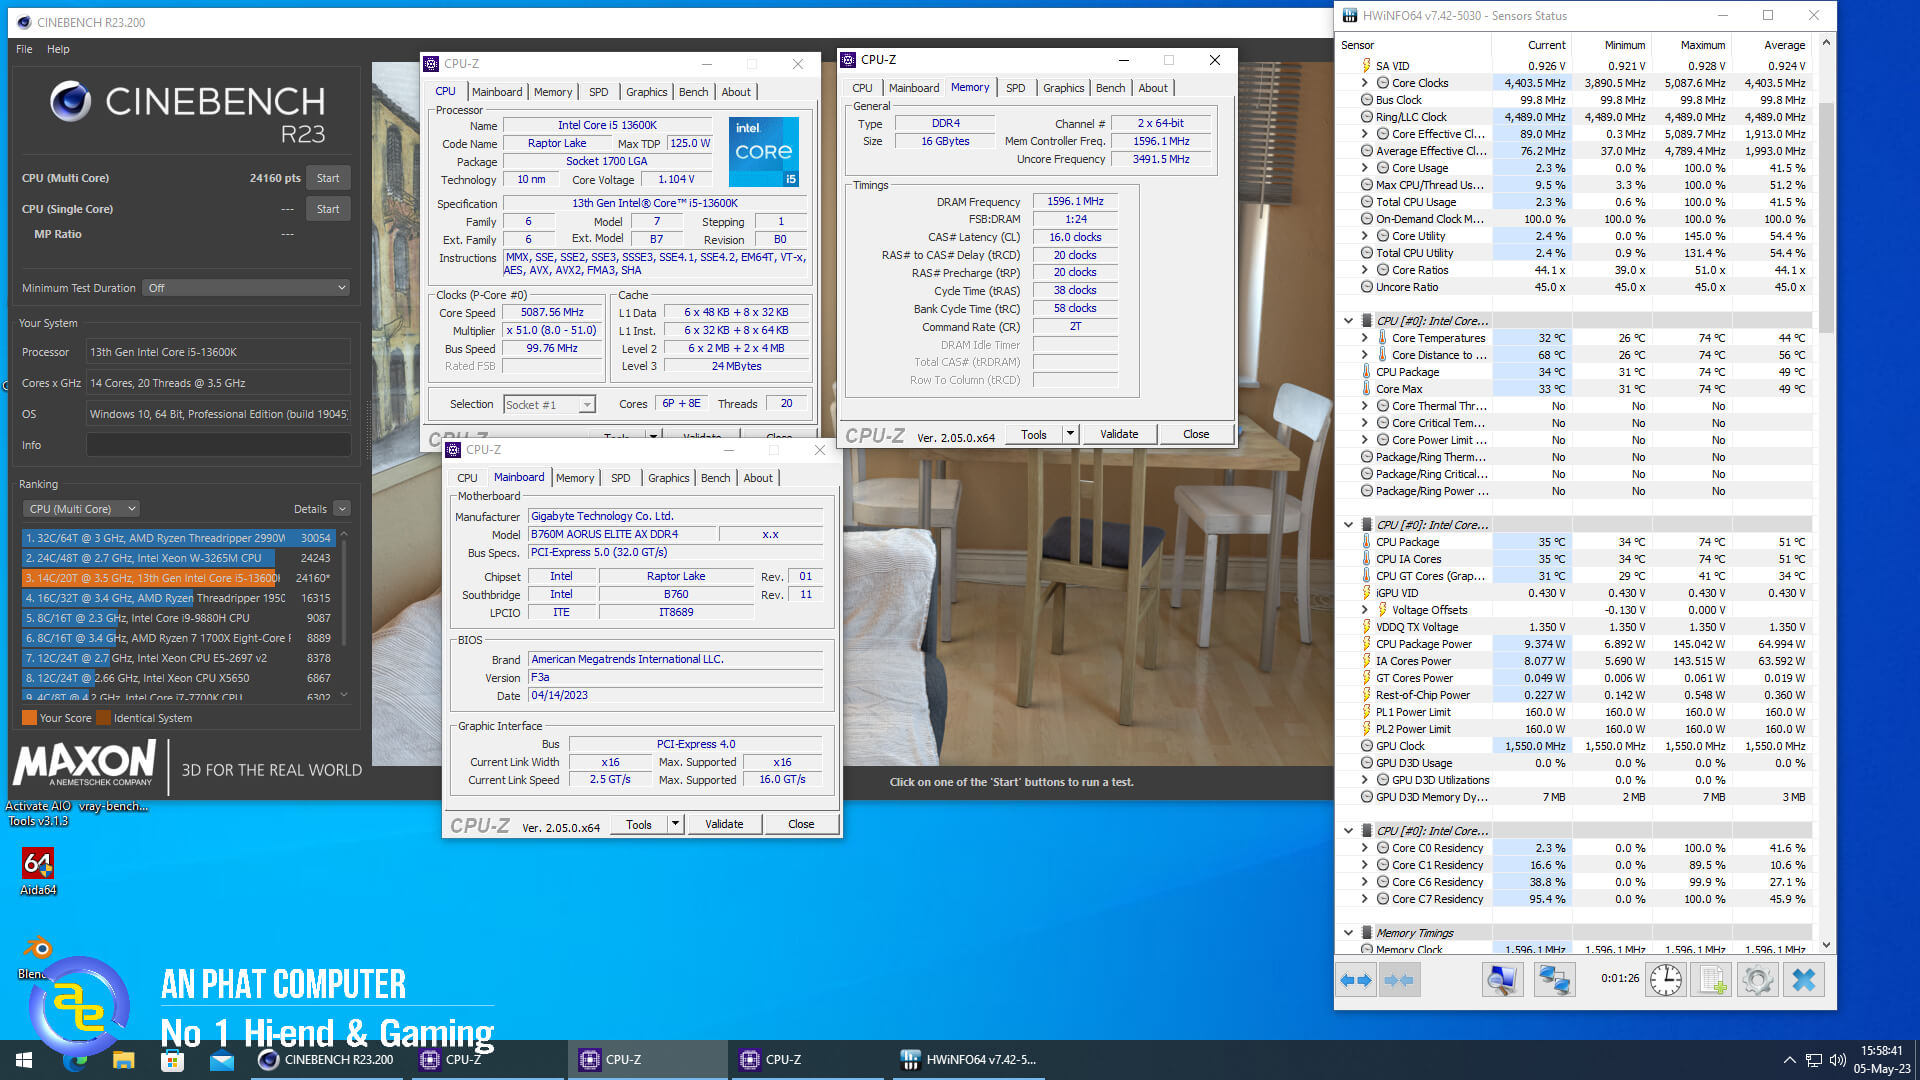Image resolution: width=1920 pixels, height=1080 pixels.
Task: Open the Cinebench Help menu
Action: click(58, 49)
